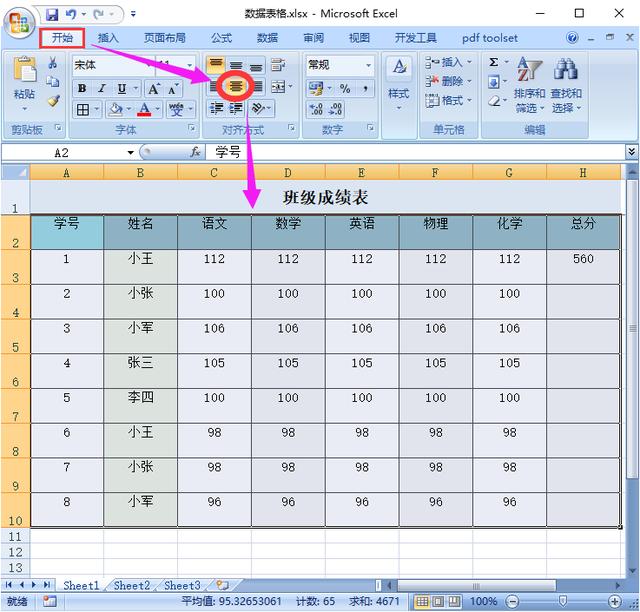This screenshot has width=640, height=612.
Task: Decrease indent in alignment group
Action: point(217,108)
